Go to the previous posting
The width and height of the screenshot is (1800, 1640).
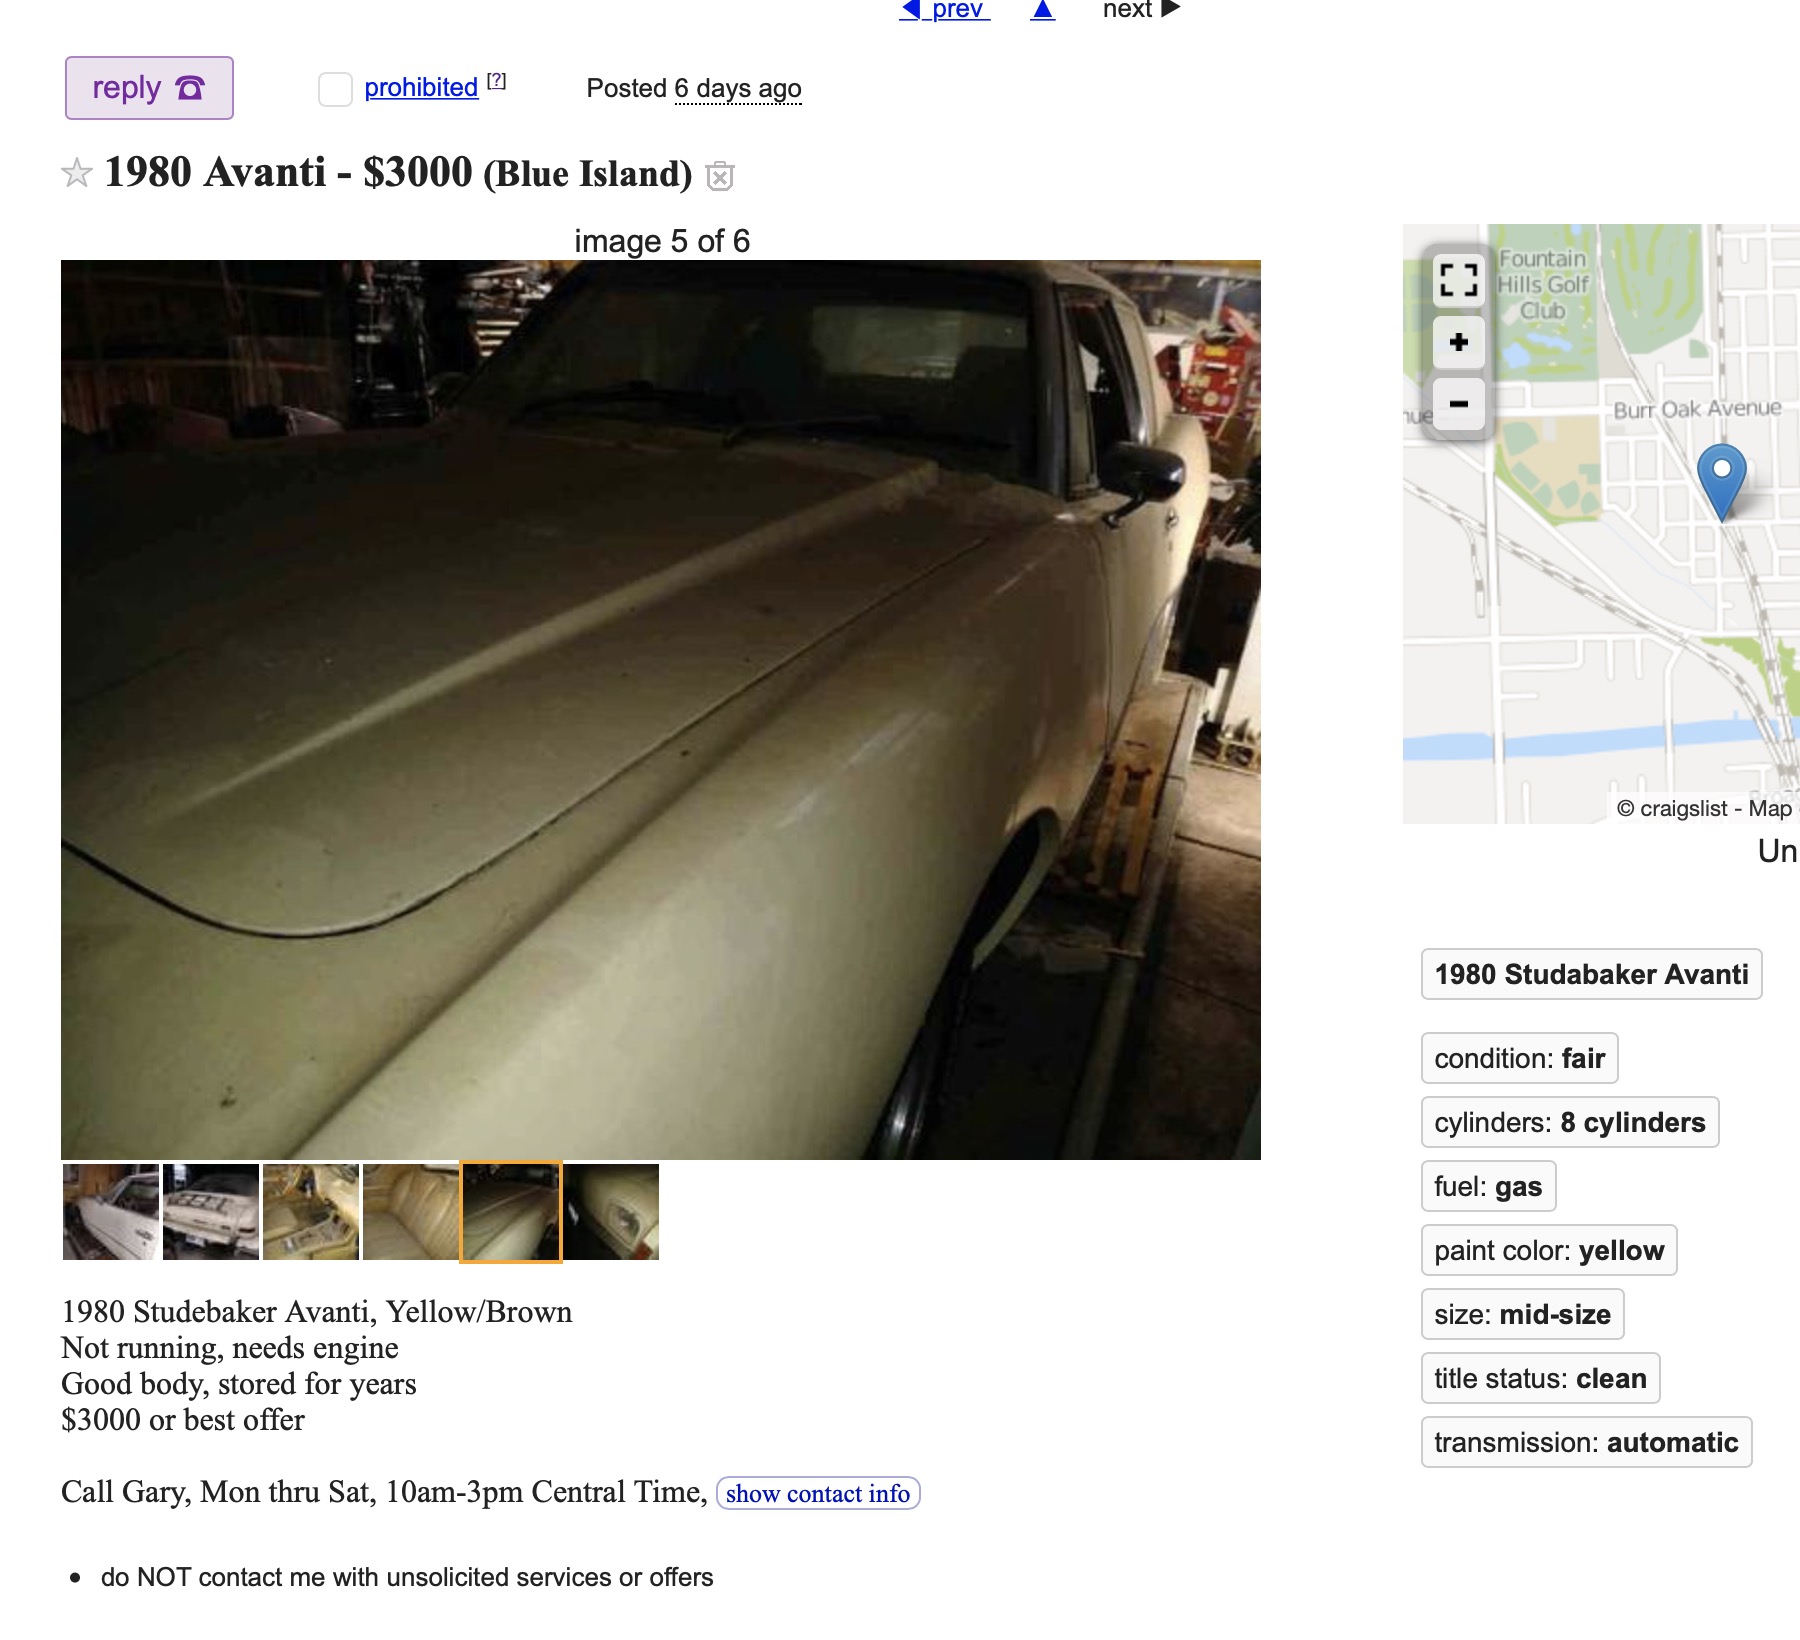[x=944, y=10]
